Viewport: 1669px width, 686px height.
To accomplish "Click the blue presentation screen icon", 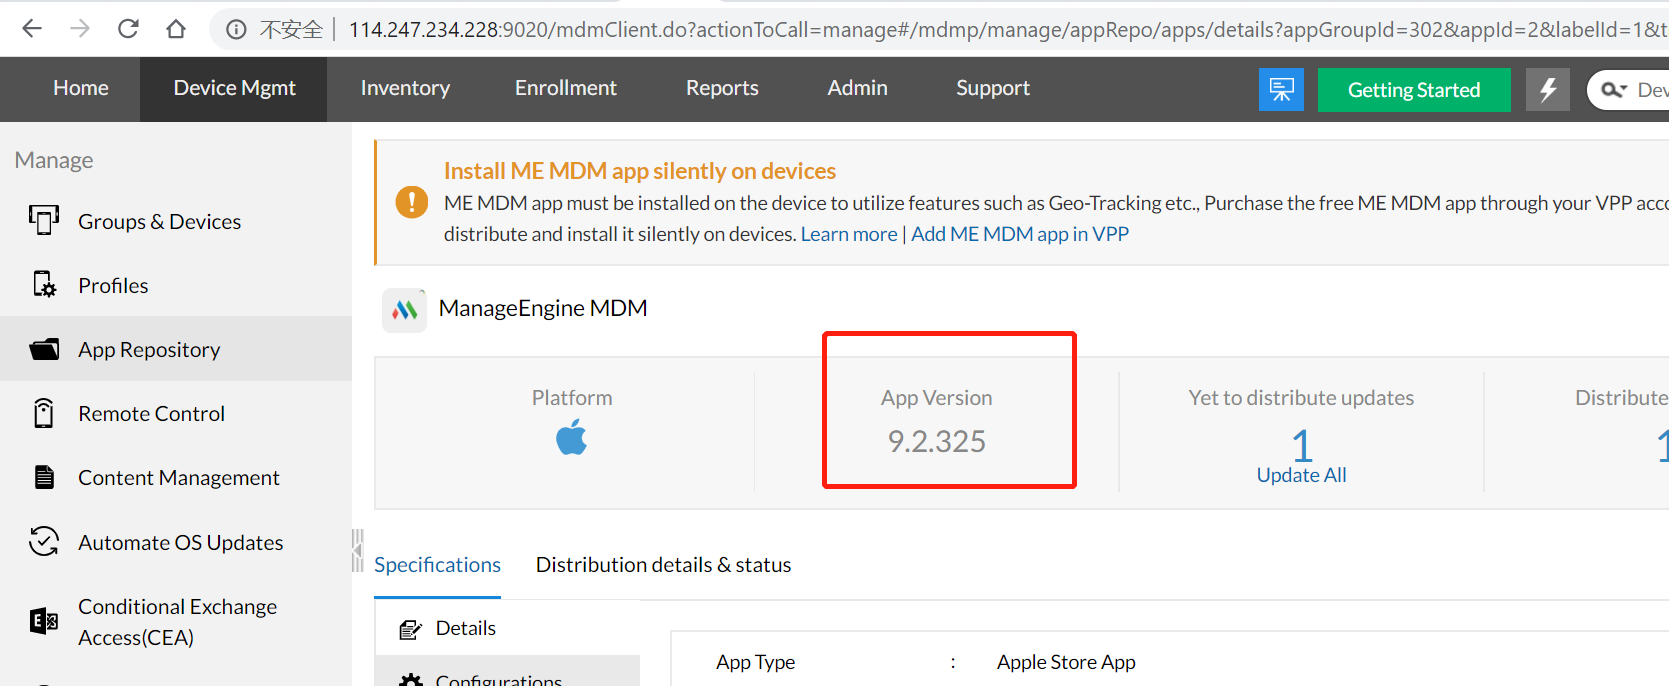I will click(x=1281, y=90).
